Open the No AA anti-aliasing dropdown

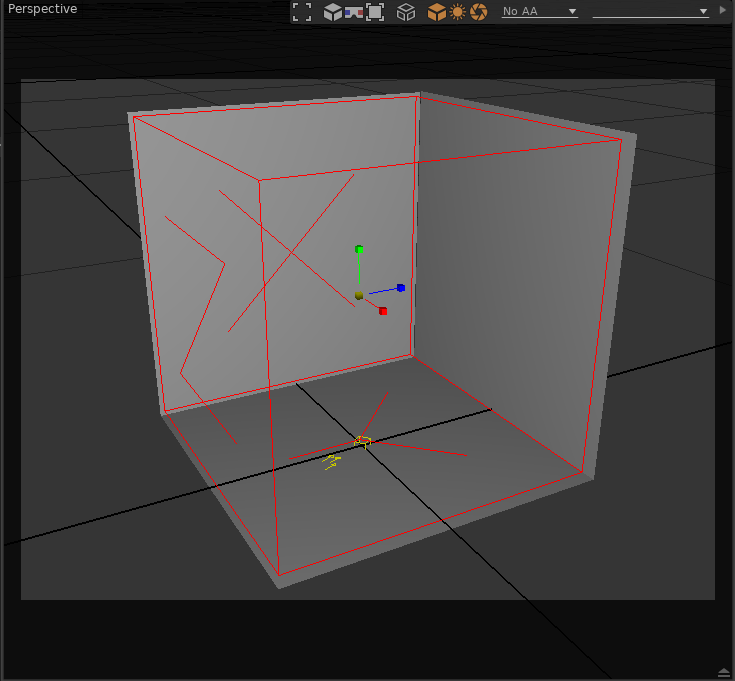539,12
